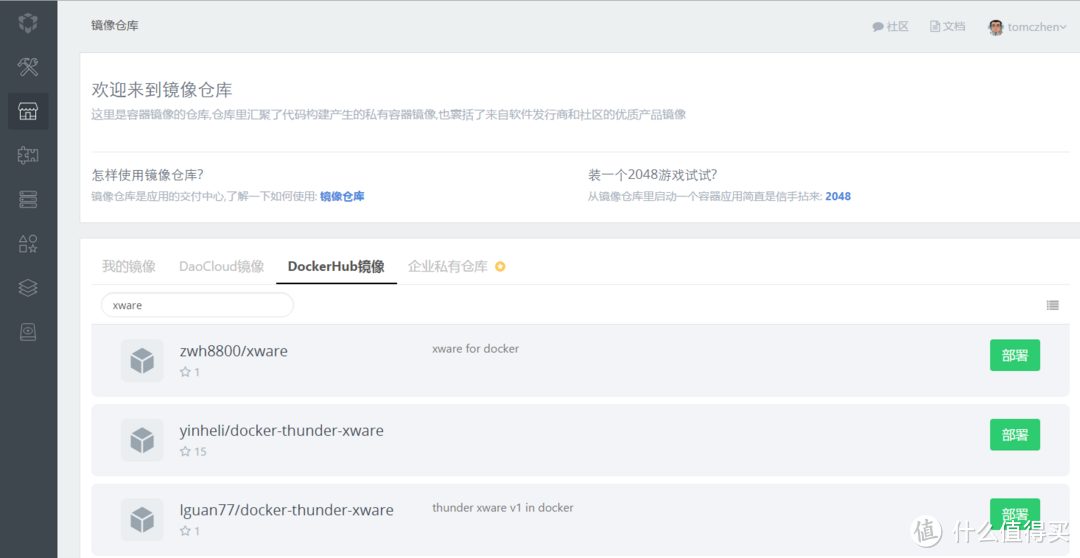This screenshot has width=1080, height=558.
Task: Click the cube icon for yinheli/docker-thunder-xware
Action: pyautogui.click(x=142, y=440)
